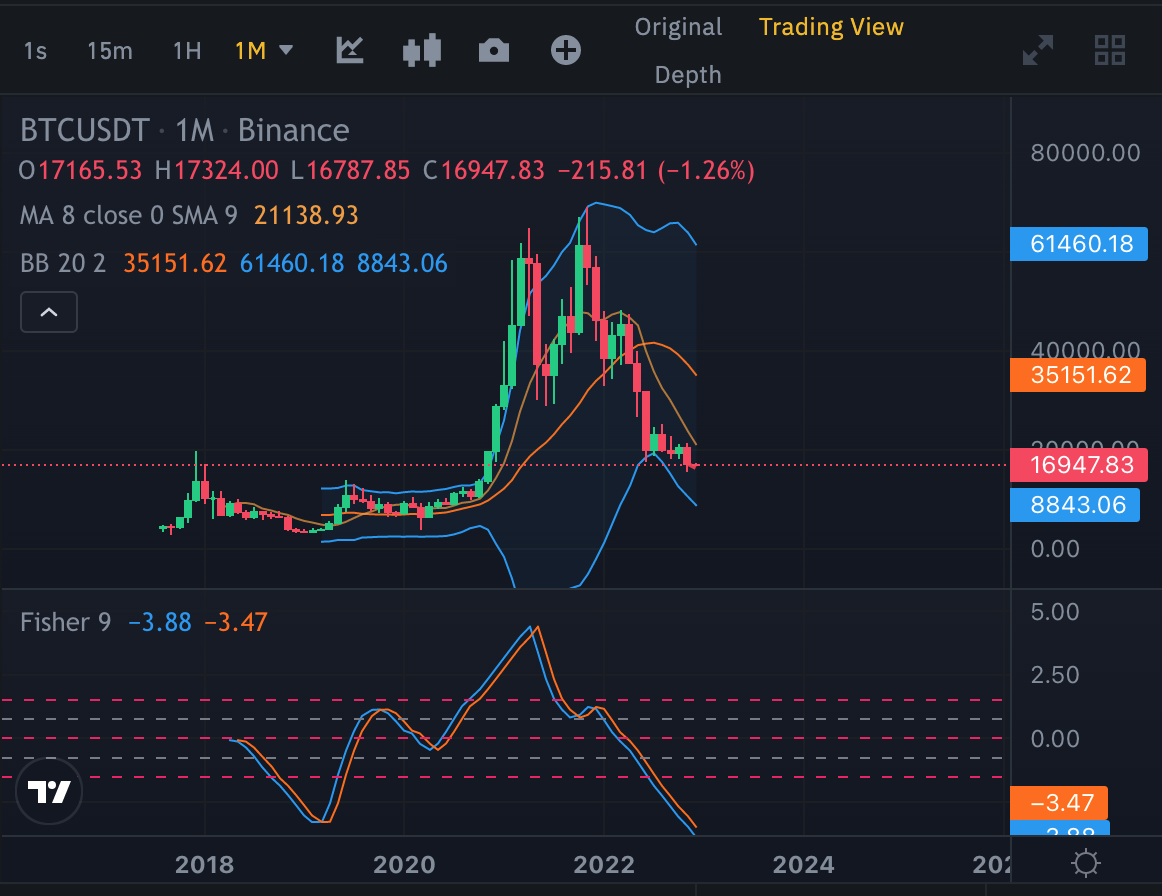
Task: Click the TradingView logo badge
Action: [x=49, y=792]
